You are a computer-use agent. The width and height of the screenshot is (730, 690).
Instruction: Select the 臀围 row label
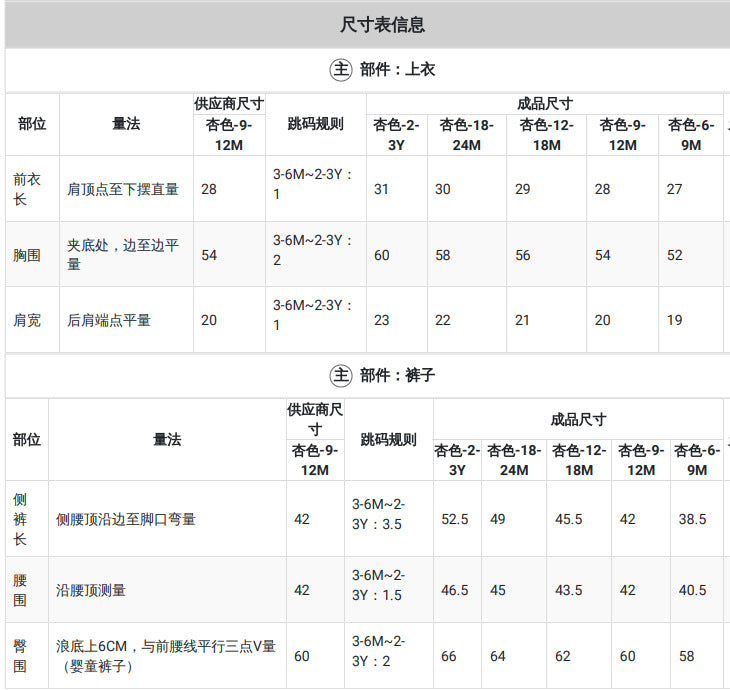20,656
